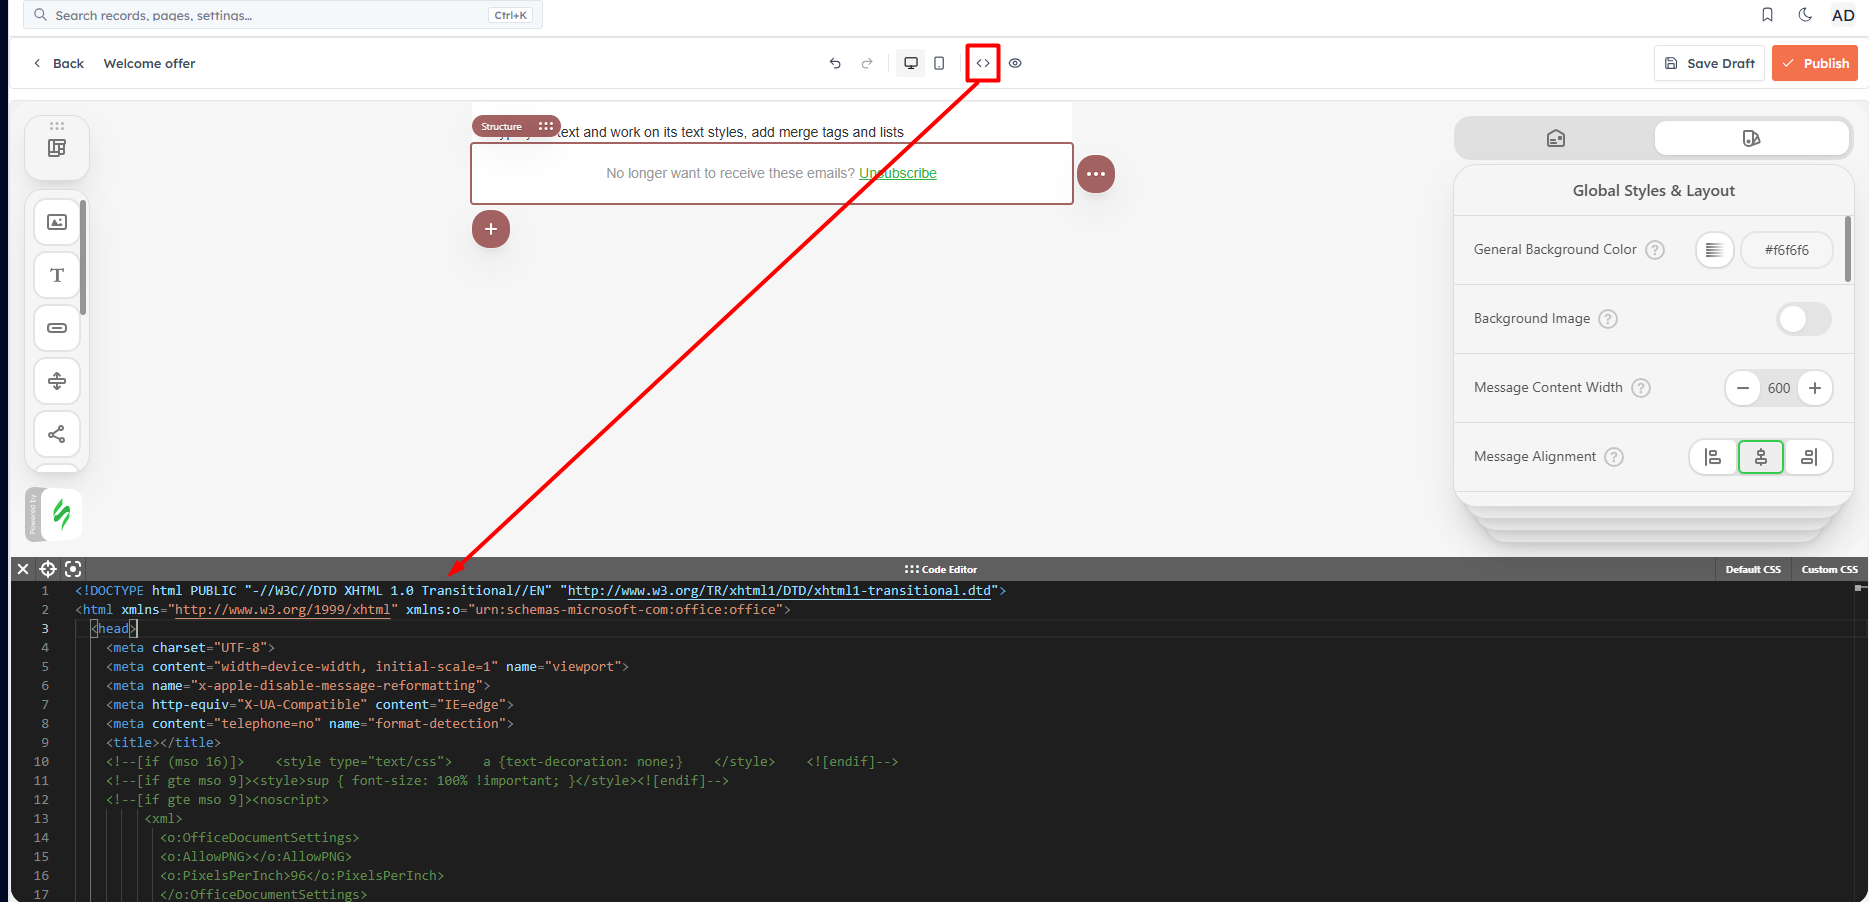Switch to desktop preview mode
This screenshot has width=1869, height=902.
click(x=911, y=63)
